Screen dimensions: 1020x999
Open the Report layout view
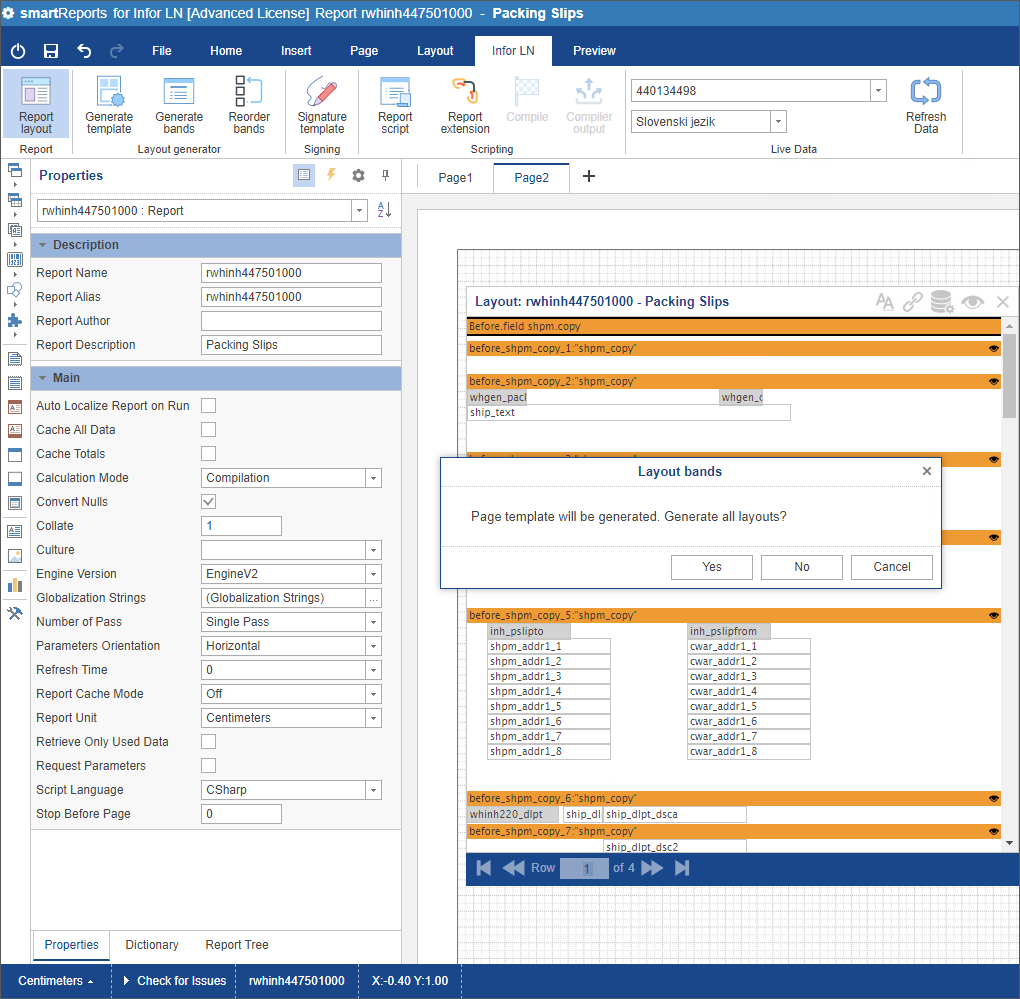[36, 104]
